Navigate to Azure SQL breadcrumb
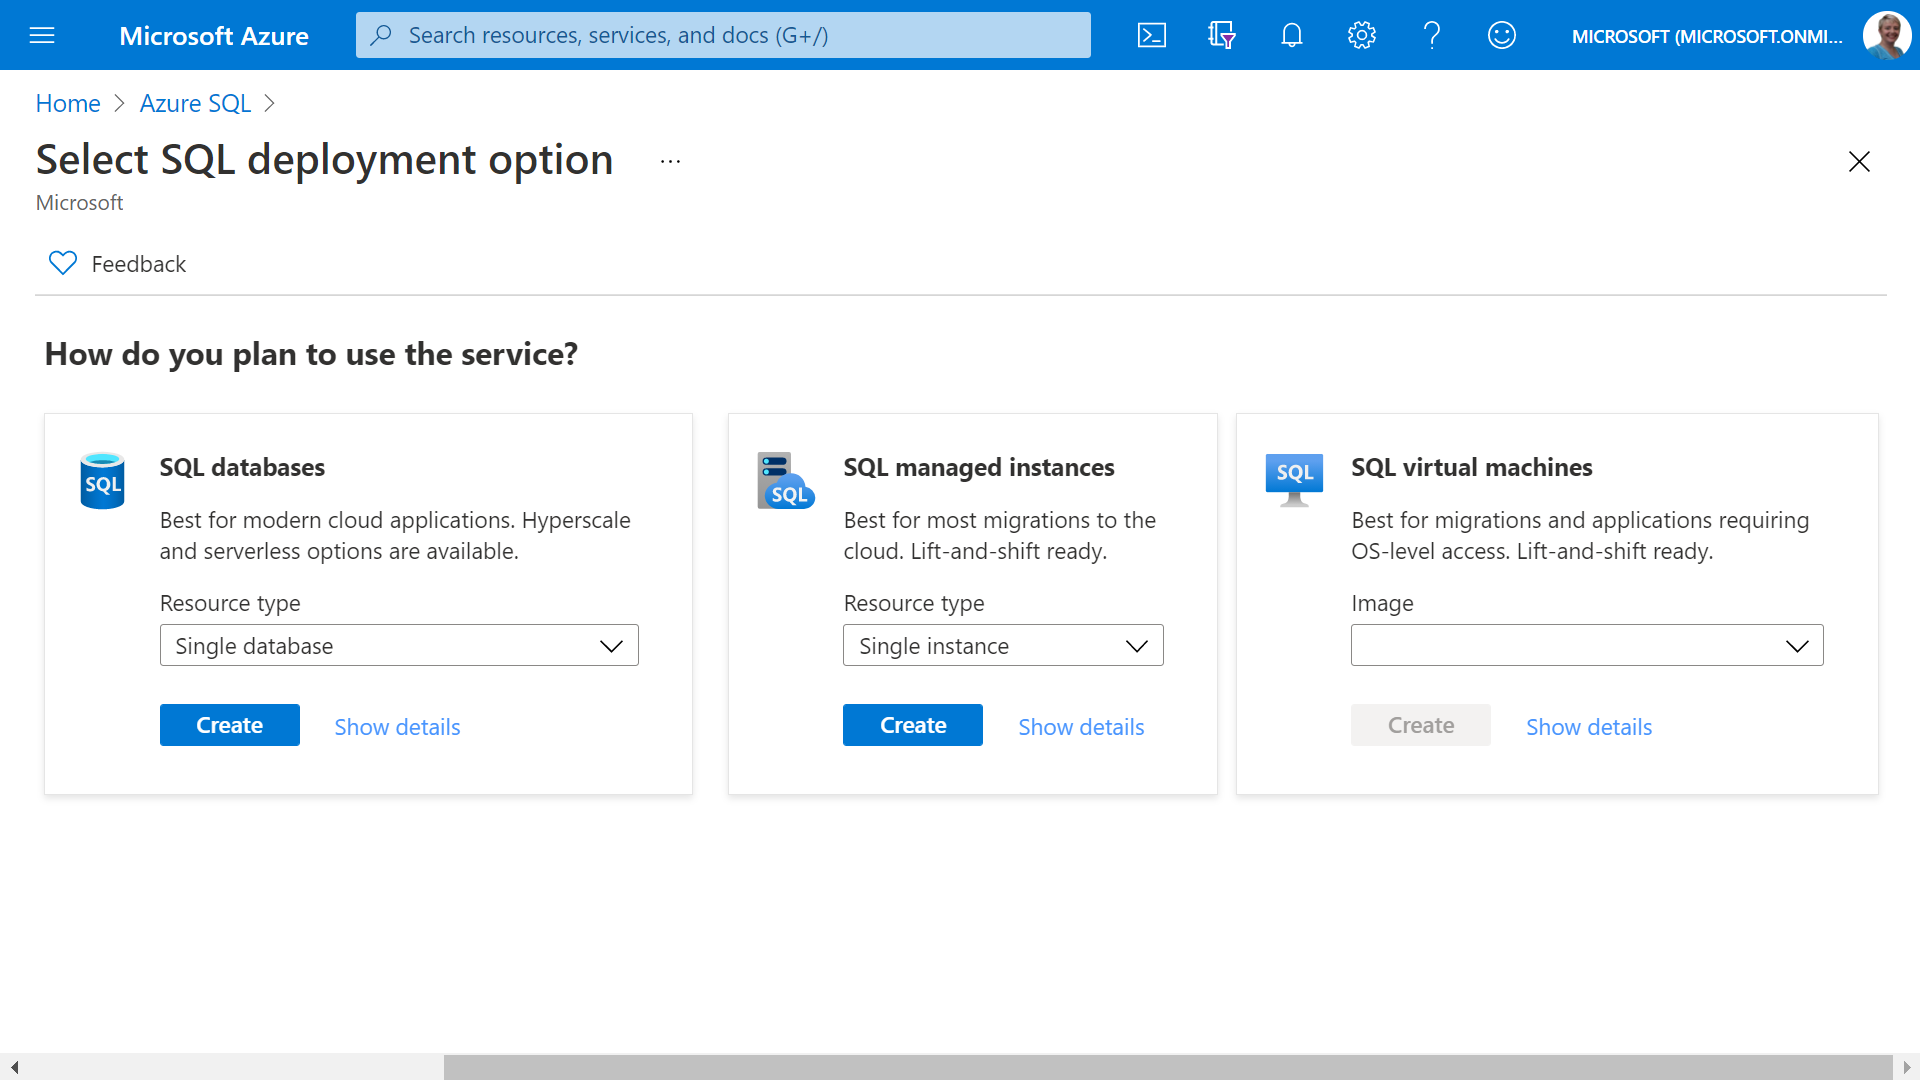The height and width of the screenshot is (1080, 1920). tap(195, 103)
